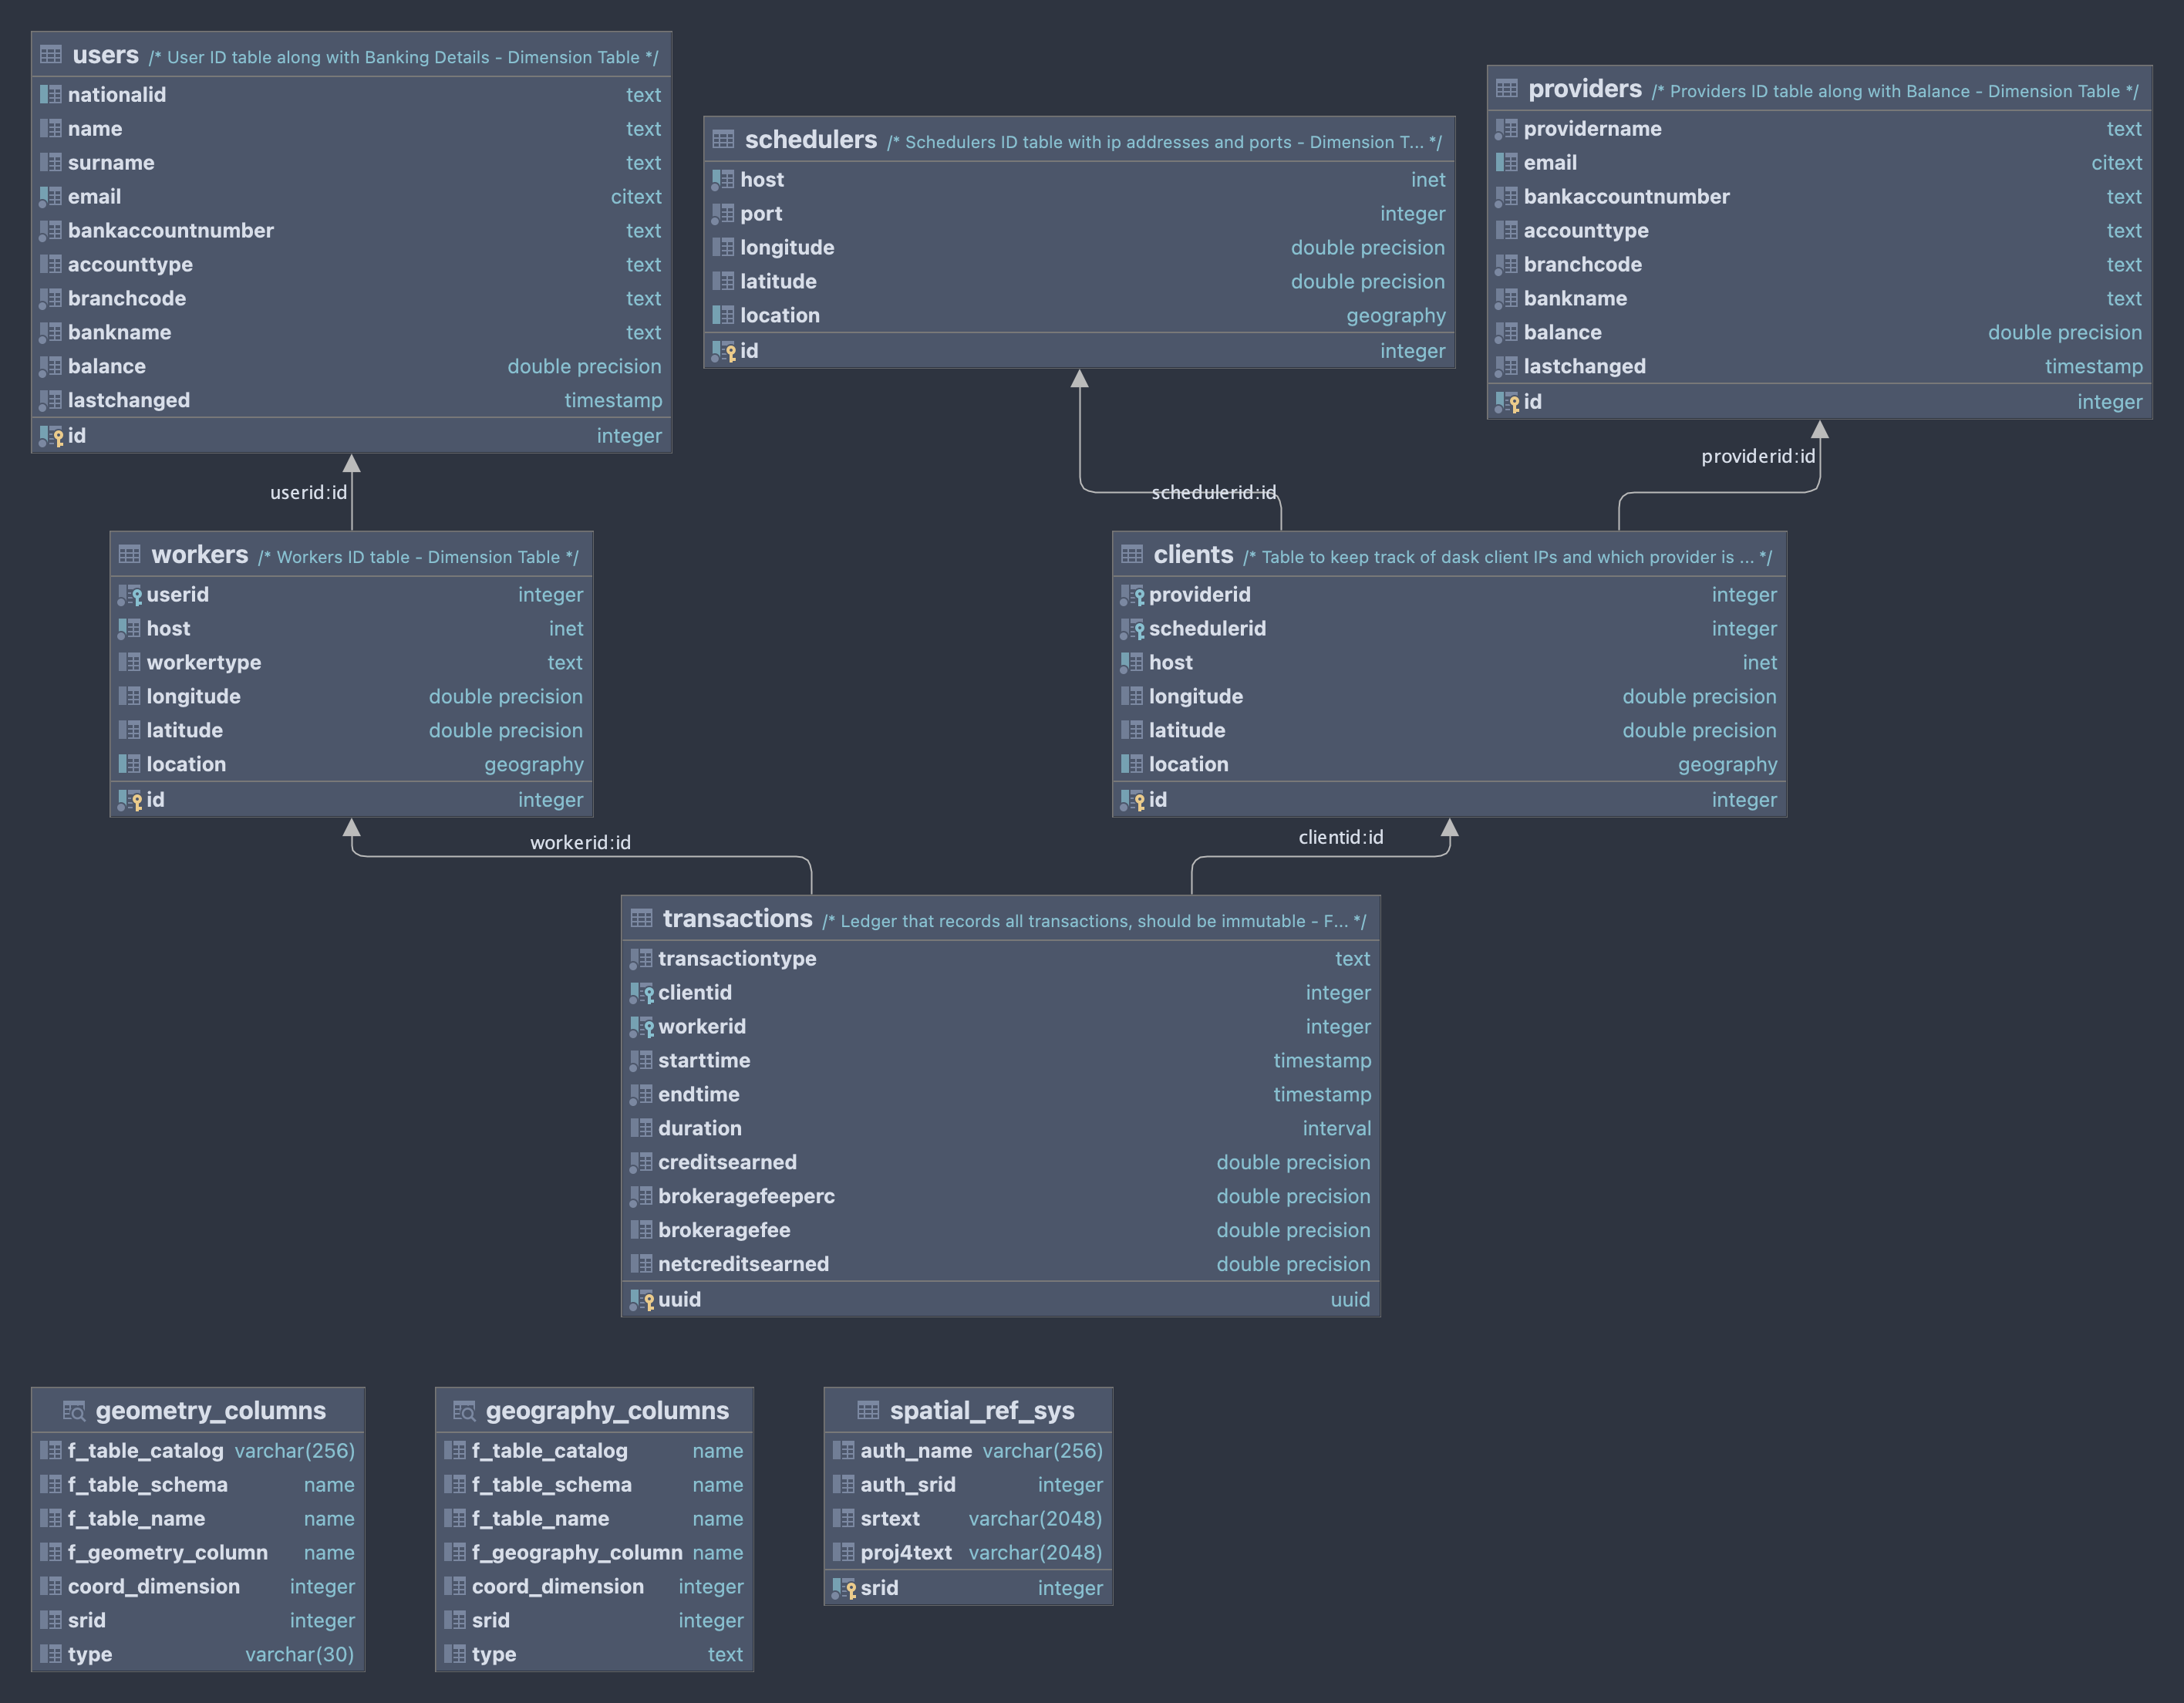This screenshot has width=2184, height=1703.
Task: Click the providerid:id relationship label
Action: coord(1757,456)
